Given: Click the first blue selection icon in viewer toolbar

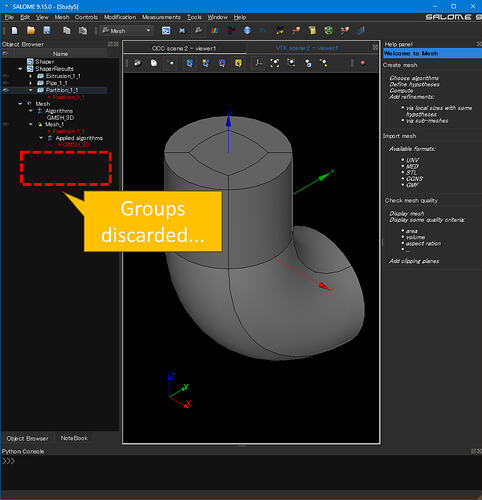Looking at the screenshot, I should pyautogui.click(x=189, y=63).
